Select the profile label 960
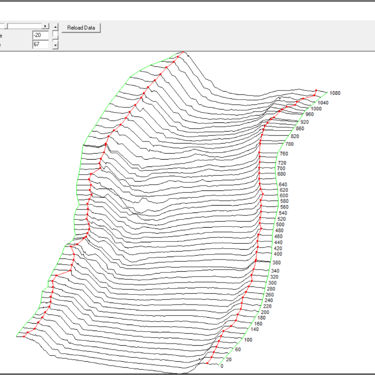 310,115
